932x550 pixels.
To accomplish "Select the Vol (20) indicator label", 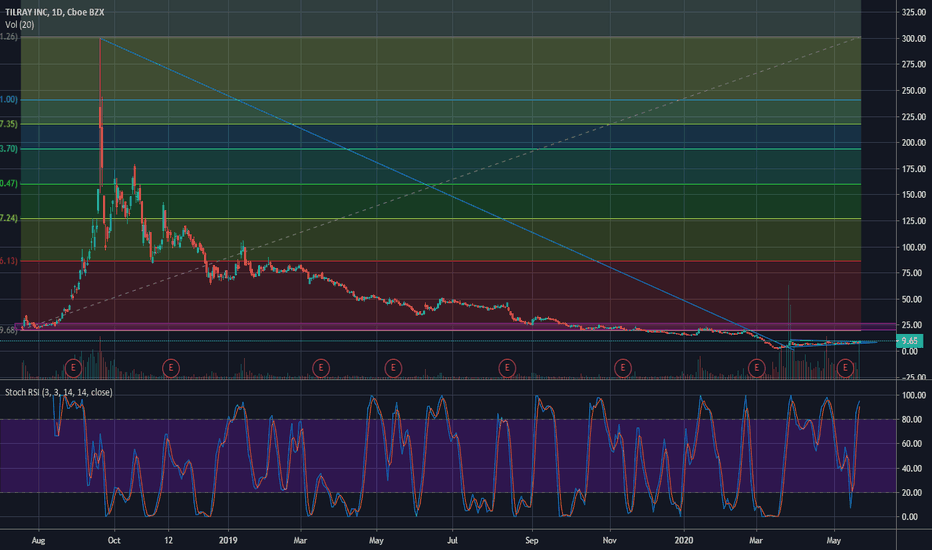I will coord(20,25).
